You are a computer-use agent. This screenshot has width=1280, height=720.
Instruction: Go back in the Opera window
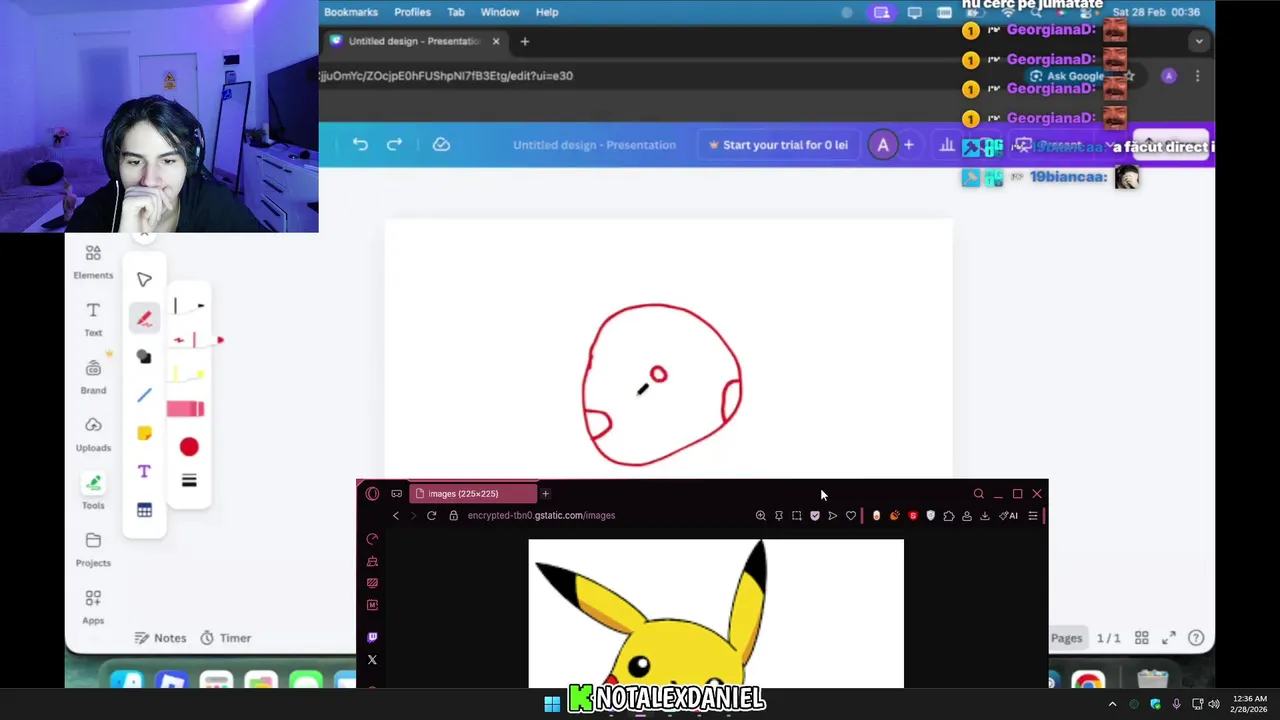coord(395,515)
